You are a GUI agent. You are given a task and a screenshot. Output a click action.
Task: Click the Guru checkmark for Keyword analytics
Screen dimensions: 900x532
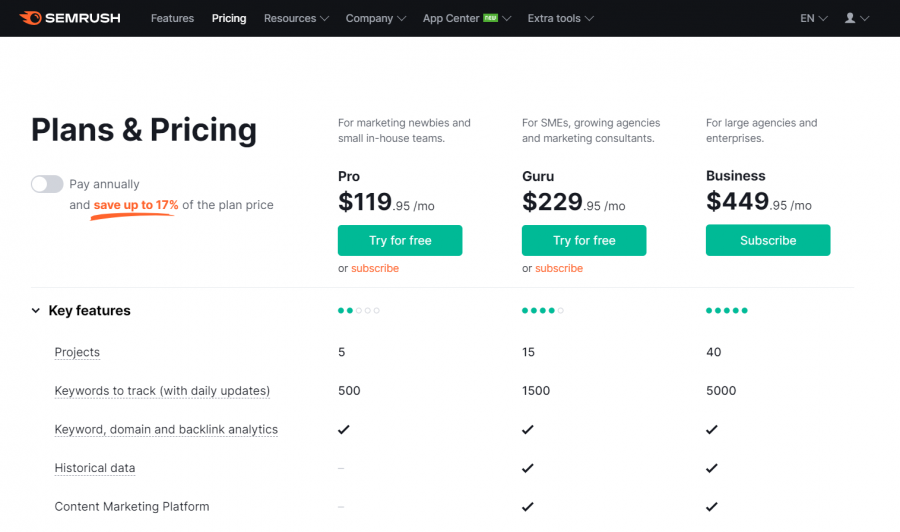[x=527, y=429]
